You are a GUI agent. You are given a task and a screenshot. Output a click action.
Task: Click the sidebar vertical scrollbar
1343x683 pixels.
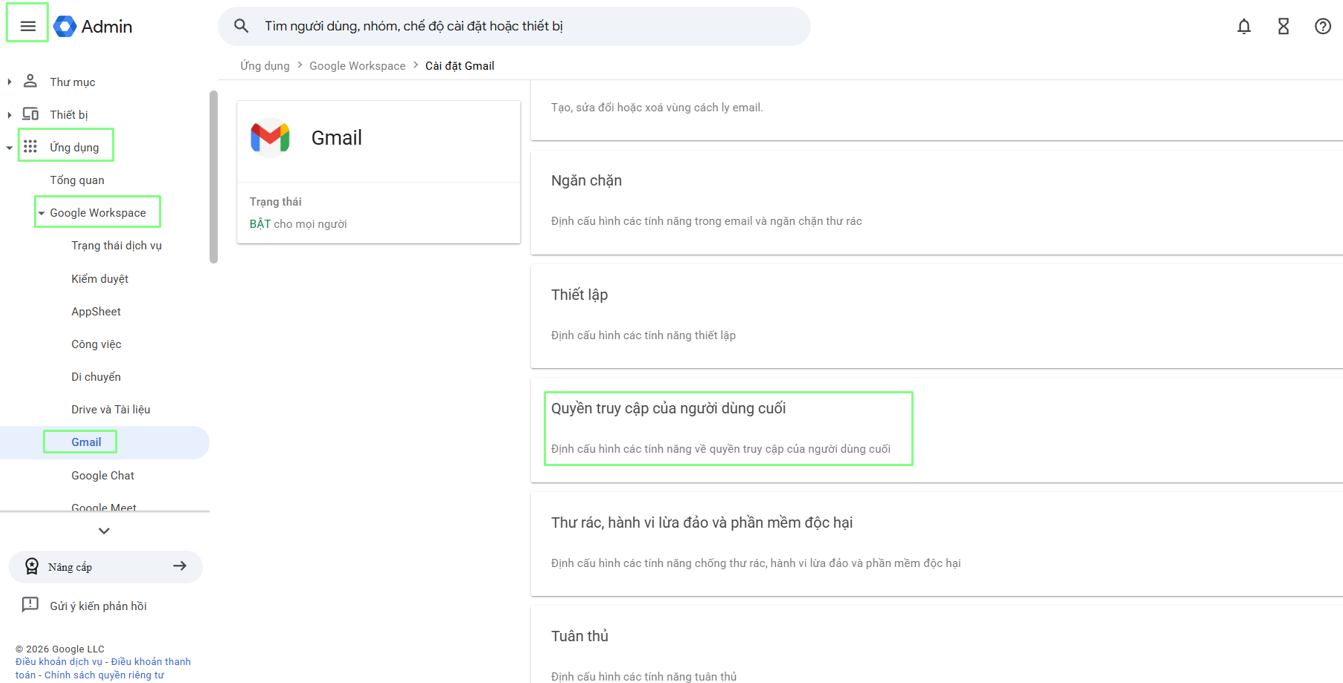tap(213, 177)
